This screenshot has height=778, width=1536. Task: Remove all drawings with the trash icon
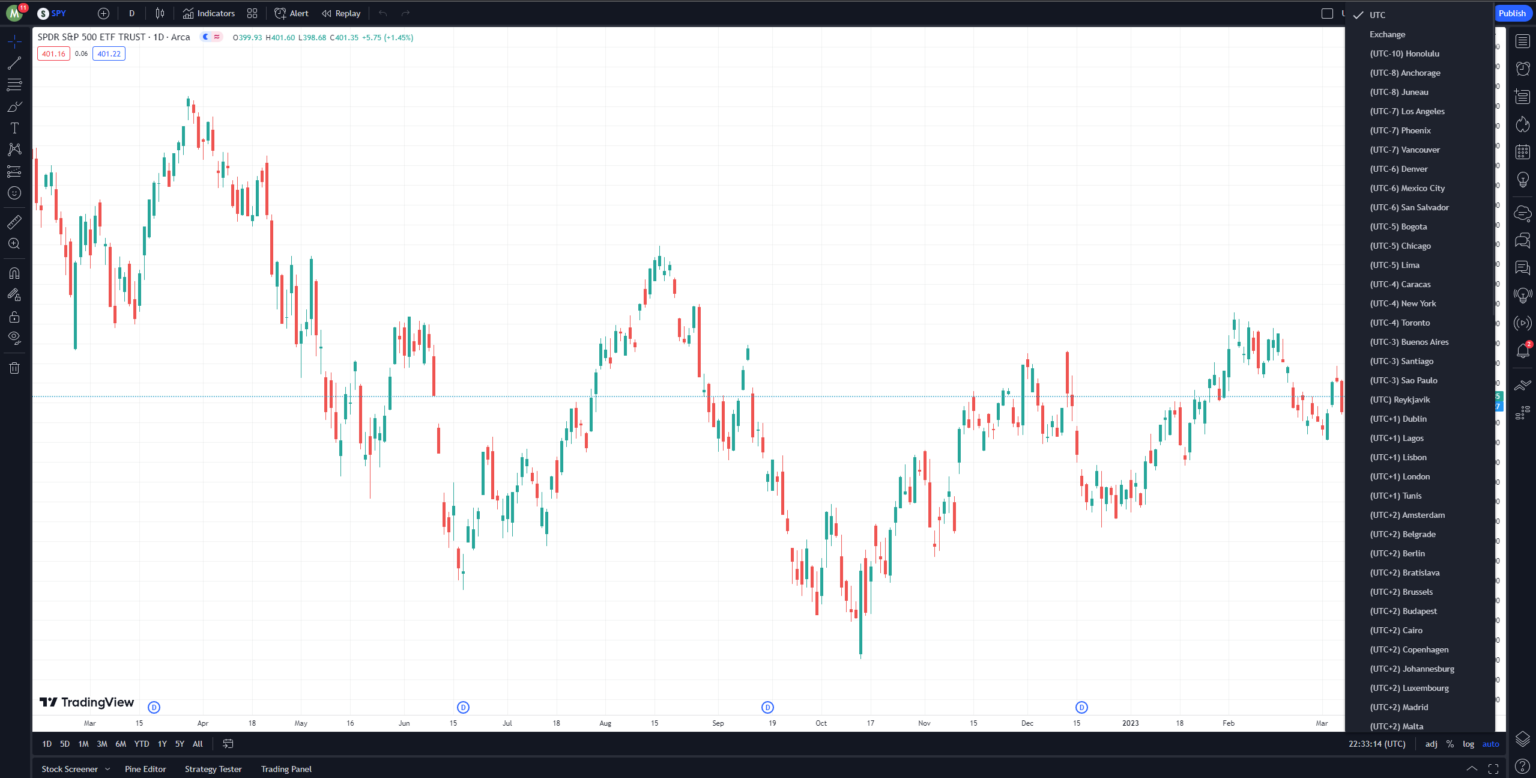pos(14,368)
